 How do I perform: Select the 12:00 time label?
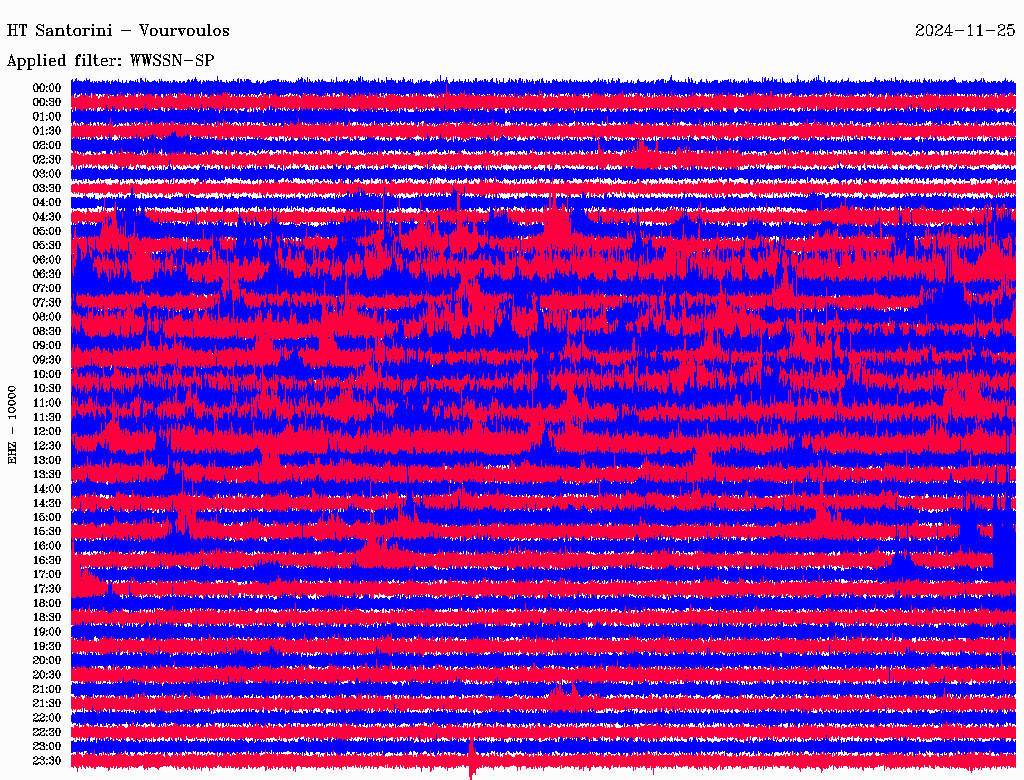point(47,431)
